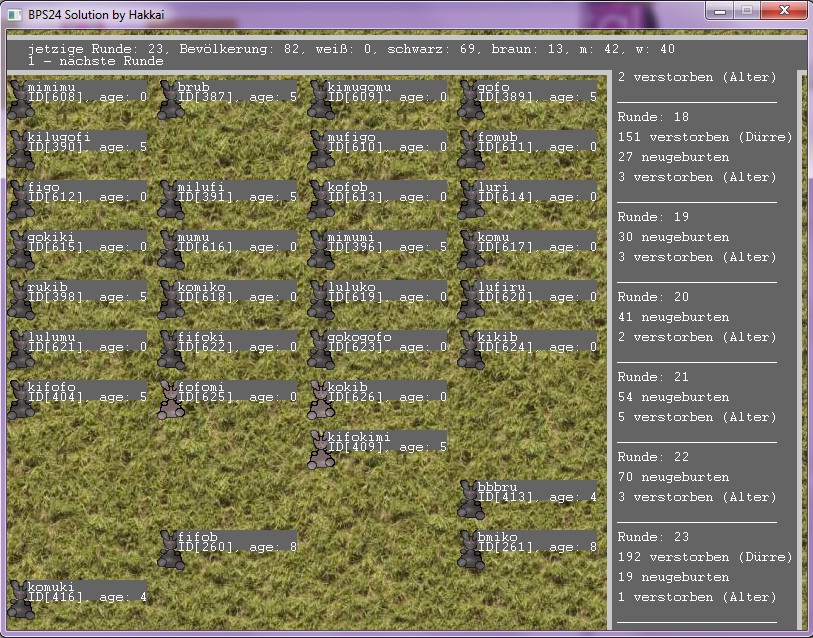Image resolution: width=813 pixels, height=638 pixels.
Task: Select the brub rabbit sprite
Action: [170, 99]
